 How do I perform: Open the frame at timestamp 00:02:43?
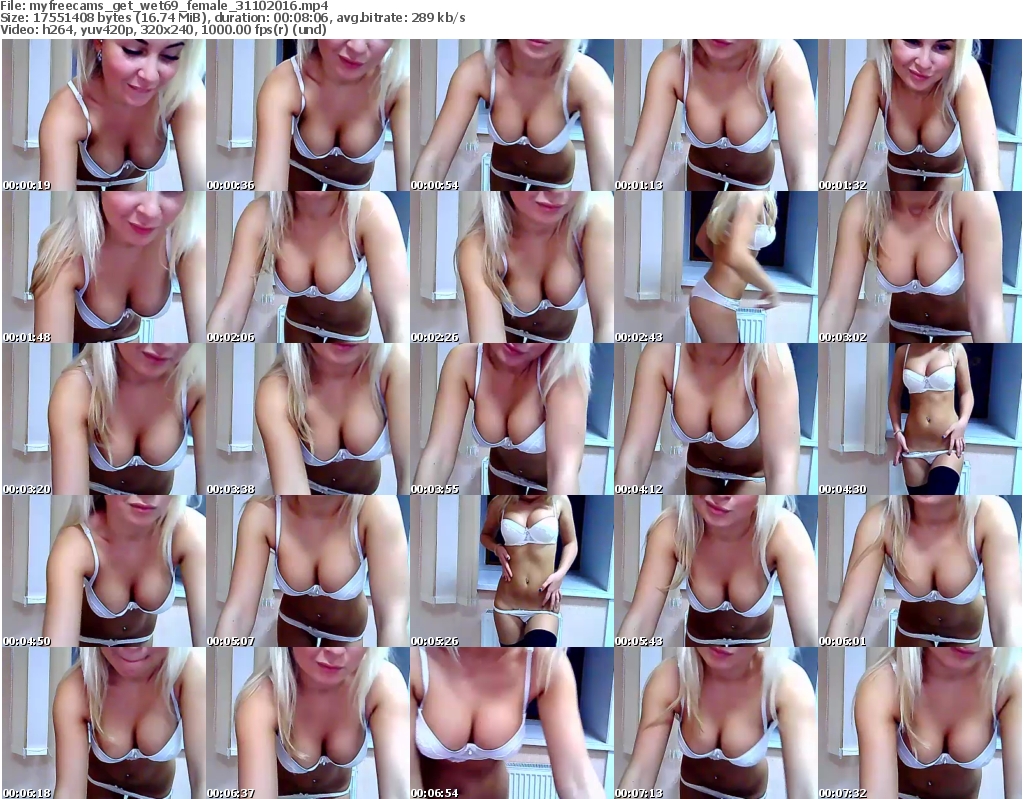715,267
